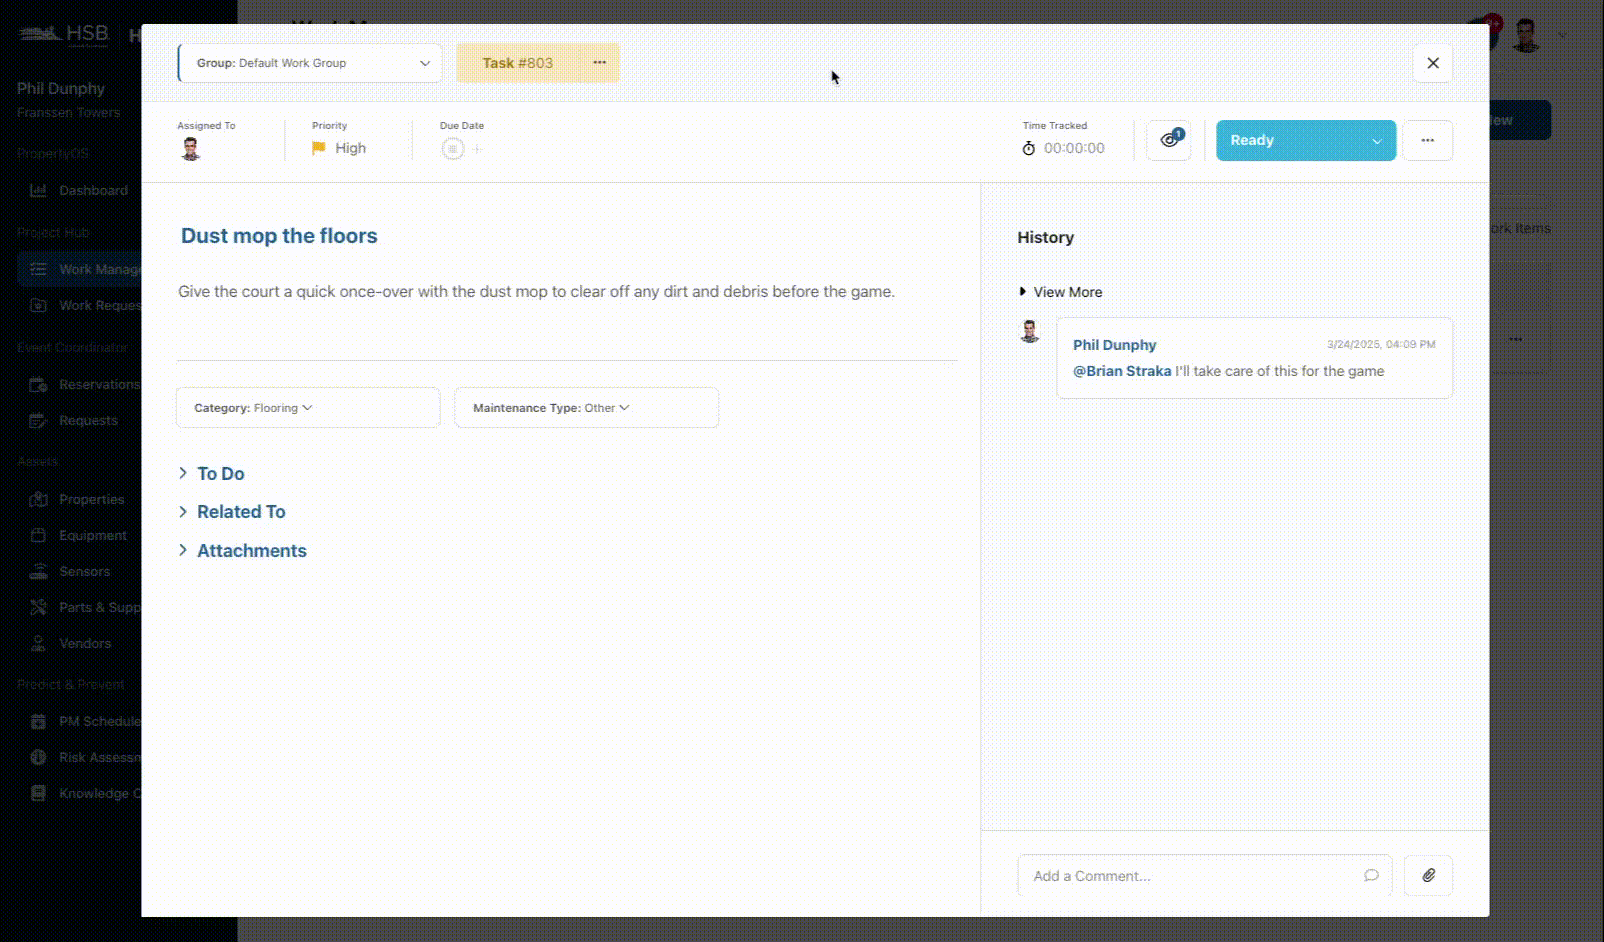Click the Risk Assessment icon in sidebar
The image size is (1604, 942).
[38, 757]
